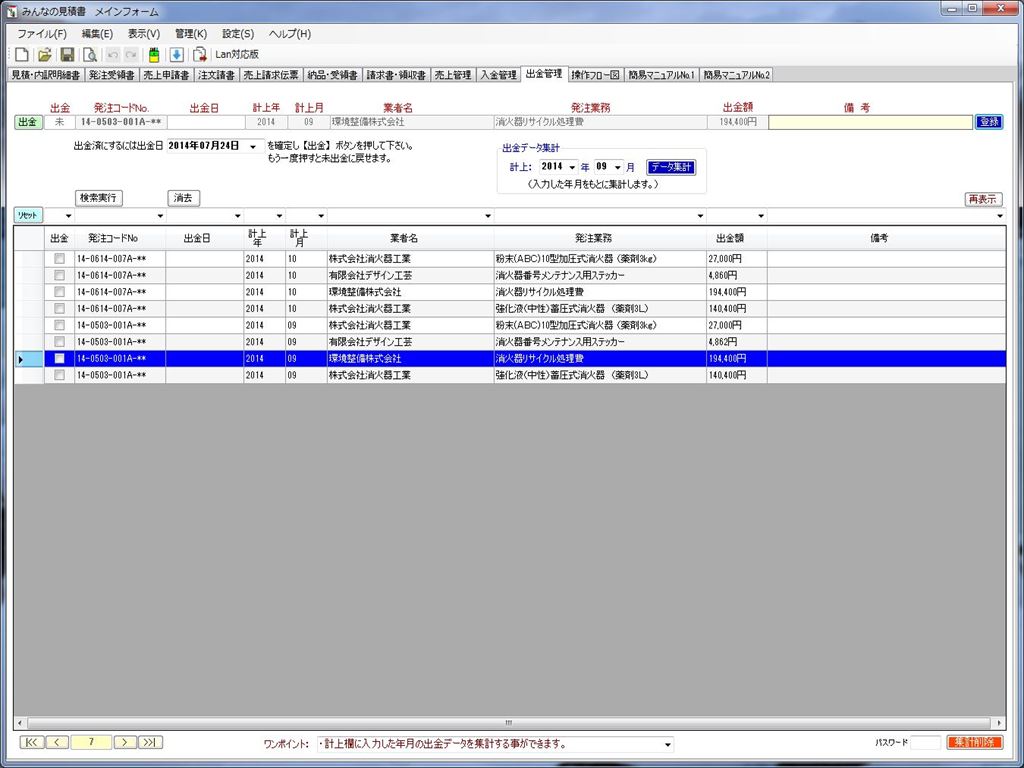1024x768 pixels.
Task: Open the 計上 month 09 dropdown
Action: tap(618, 167)
